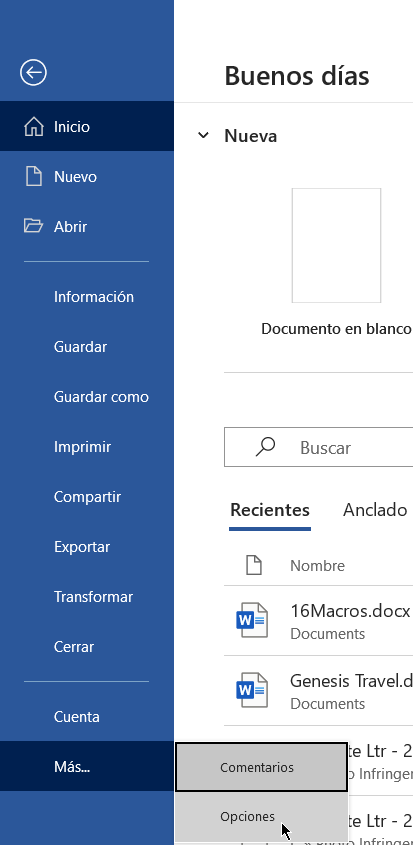Choose Exportar in the sidebar
Screen dimensions: 413x845
point(82,548)
